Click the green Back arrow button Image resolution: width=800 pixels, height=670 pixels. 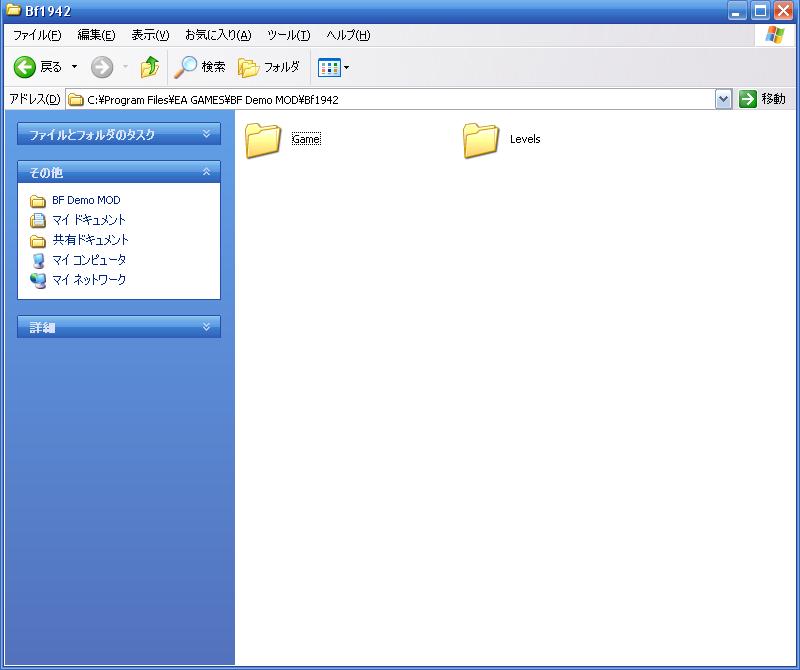pos(24,67)
